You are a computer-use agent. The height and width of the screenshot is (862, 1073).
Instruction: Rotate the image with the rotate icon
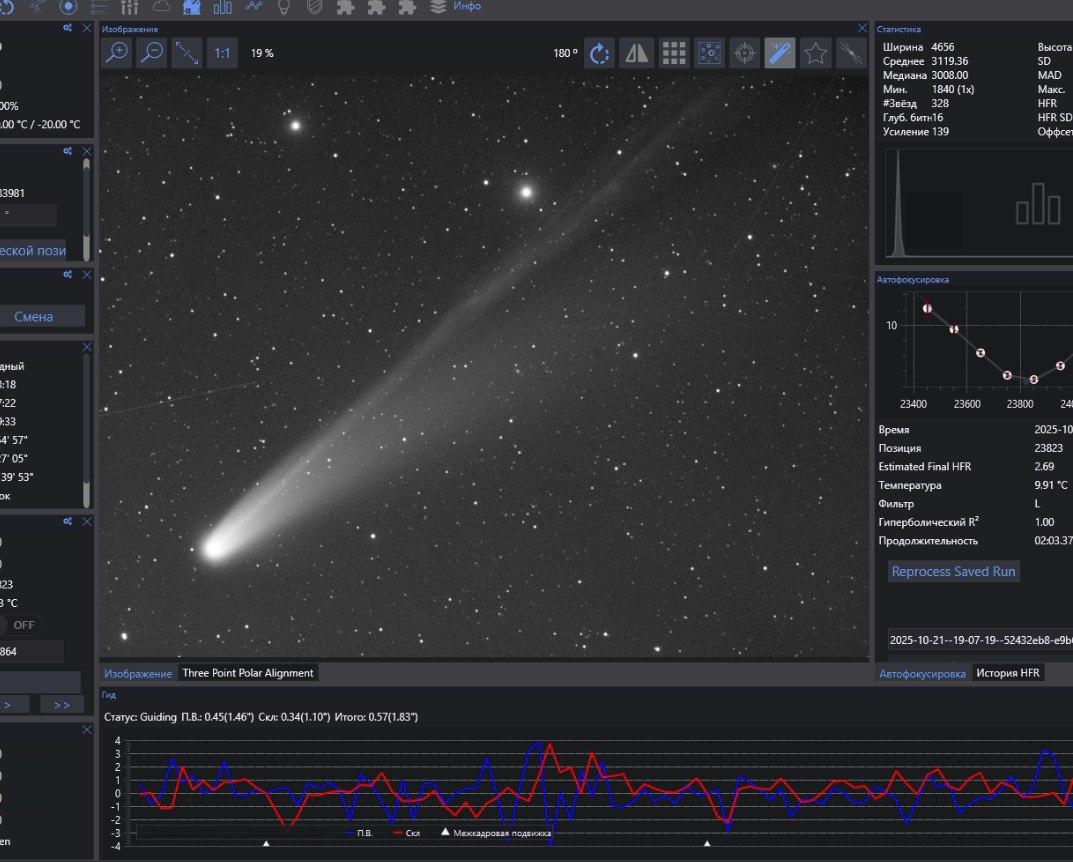[599, 53]
